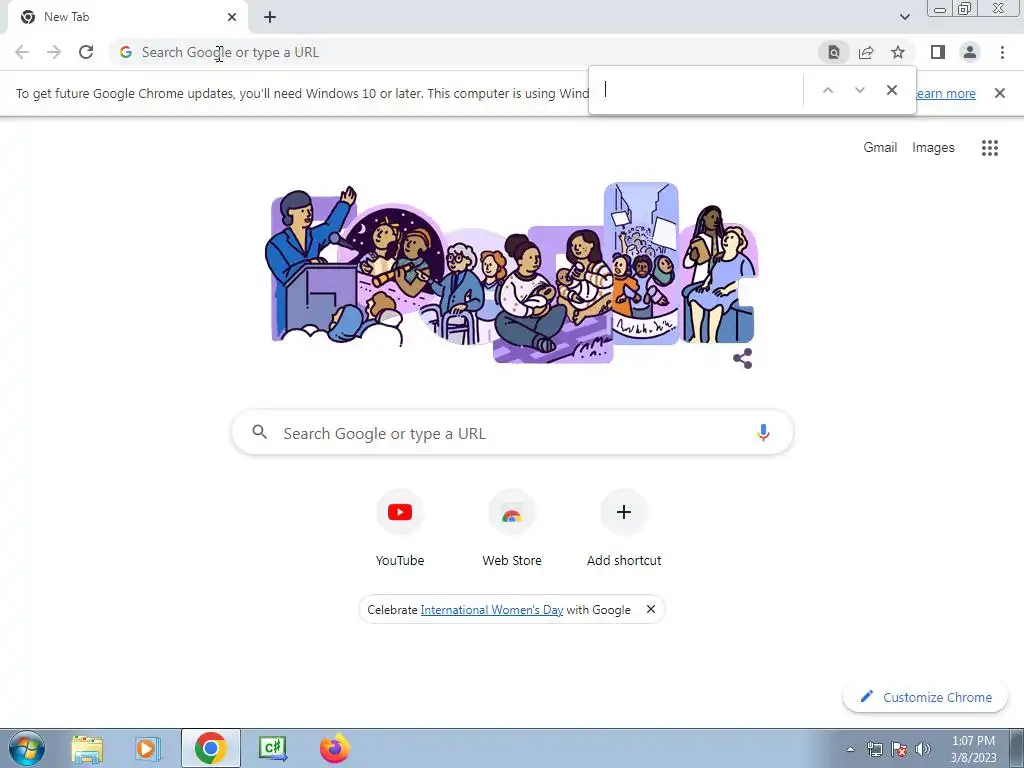Click Customize Chrome button
The height and width of the screenshot is (768, 1024).
coord(925,697)
